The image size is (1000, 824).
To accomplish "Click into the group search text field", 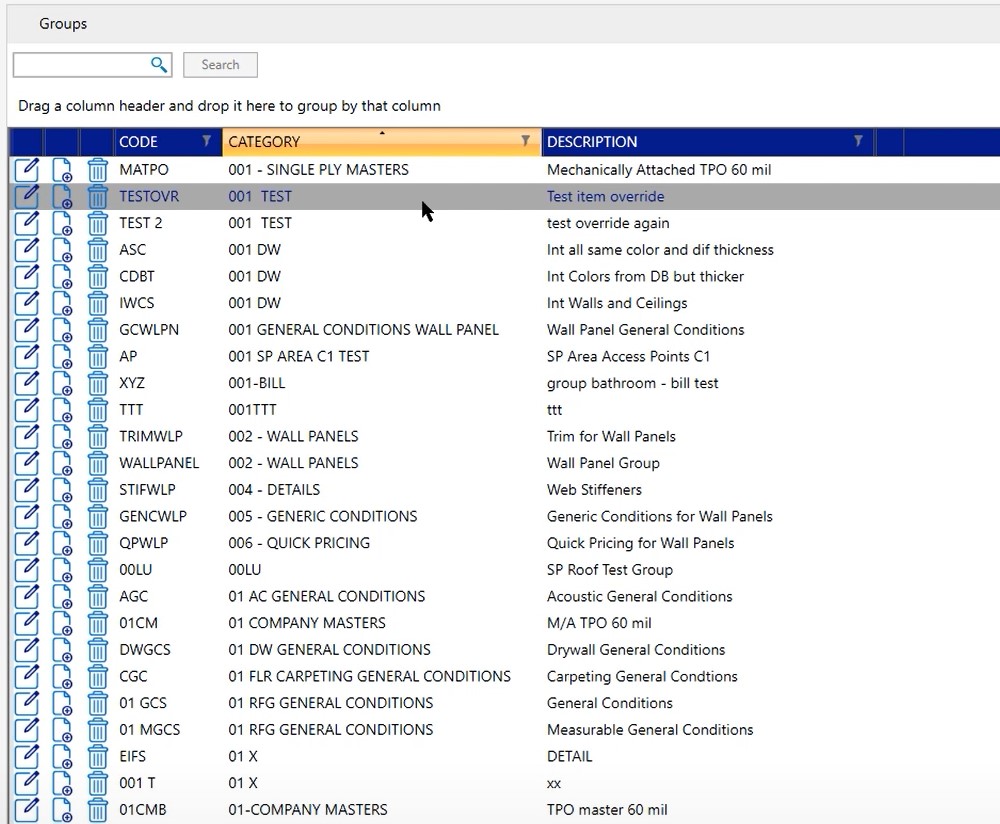I will [x=82, y=65].
